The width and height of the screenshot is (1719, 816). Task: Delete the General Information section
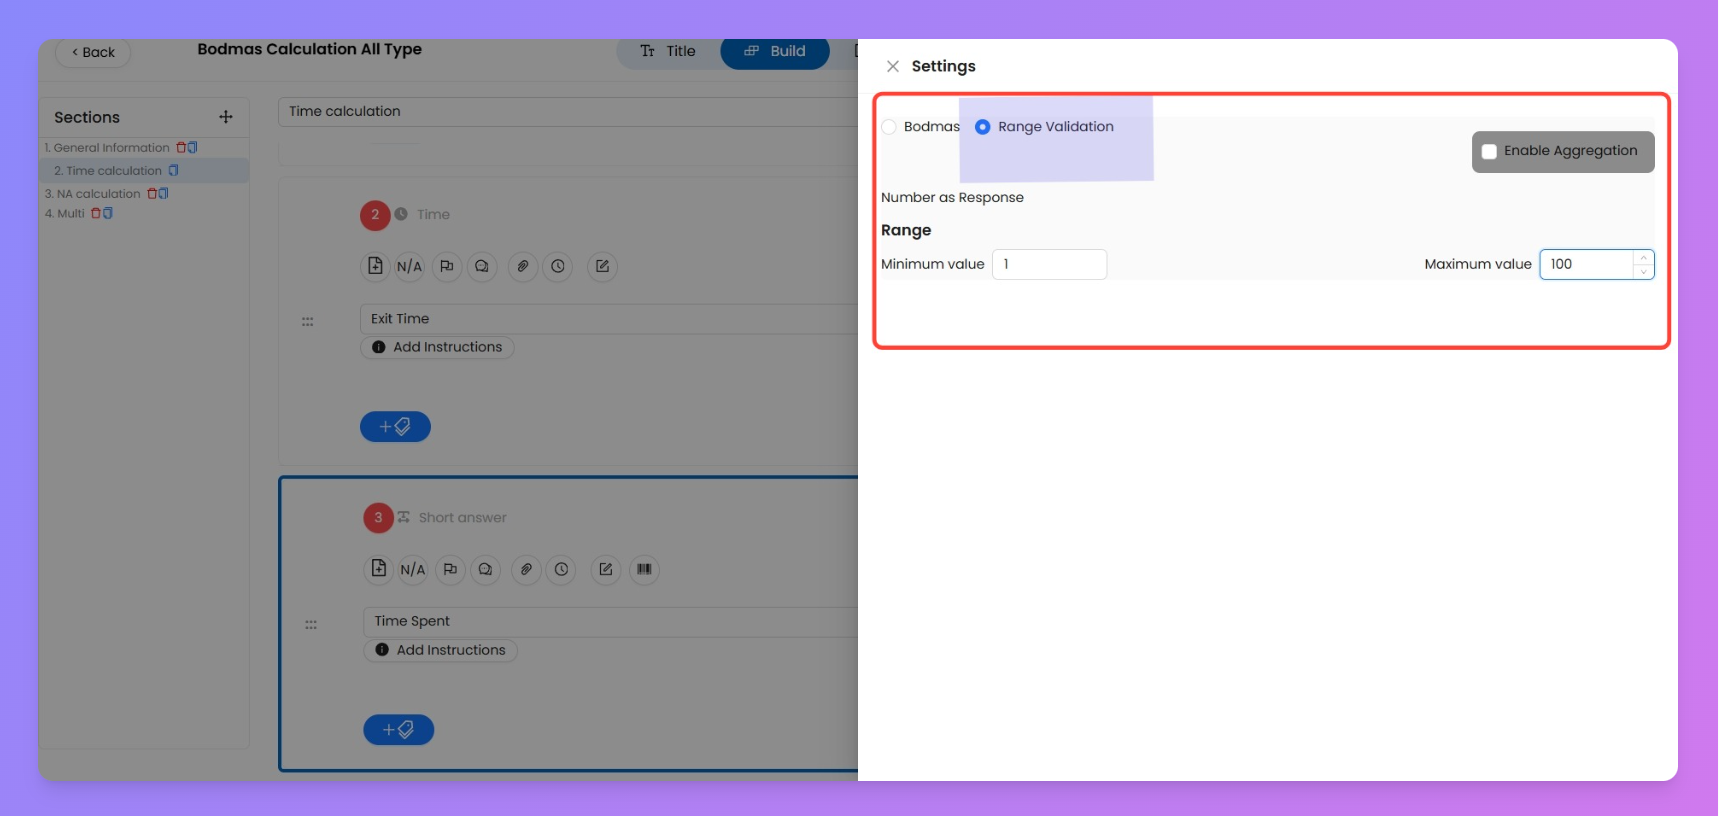coord(181,148)
